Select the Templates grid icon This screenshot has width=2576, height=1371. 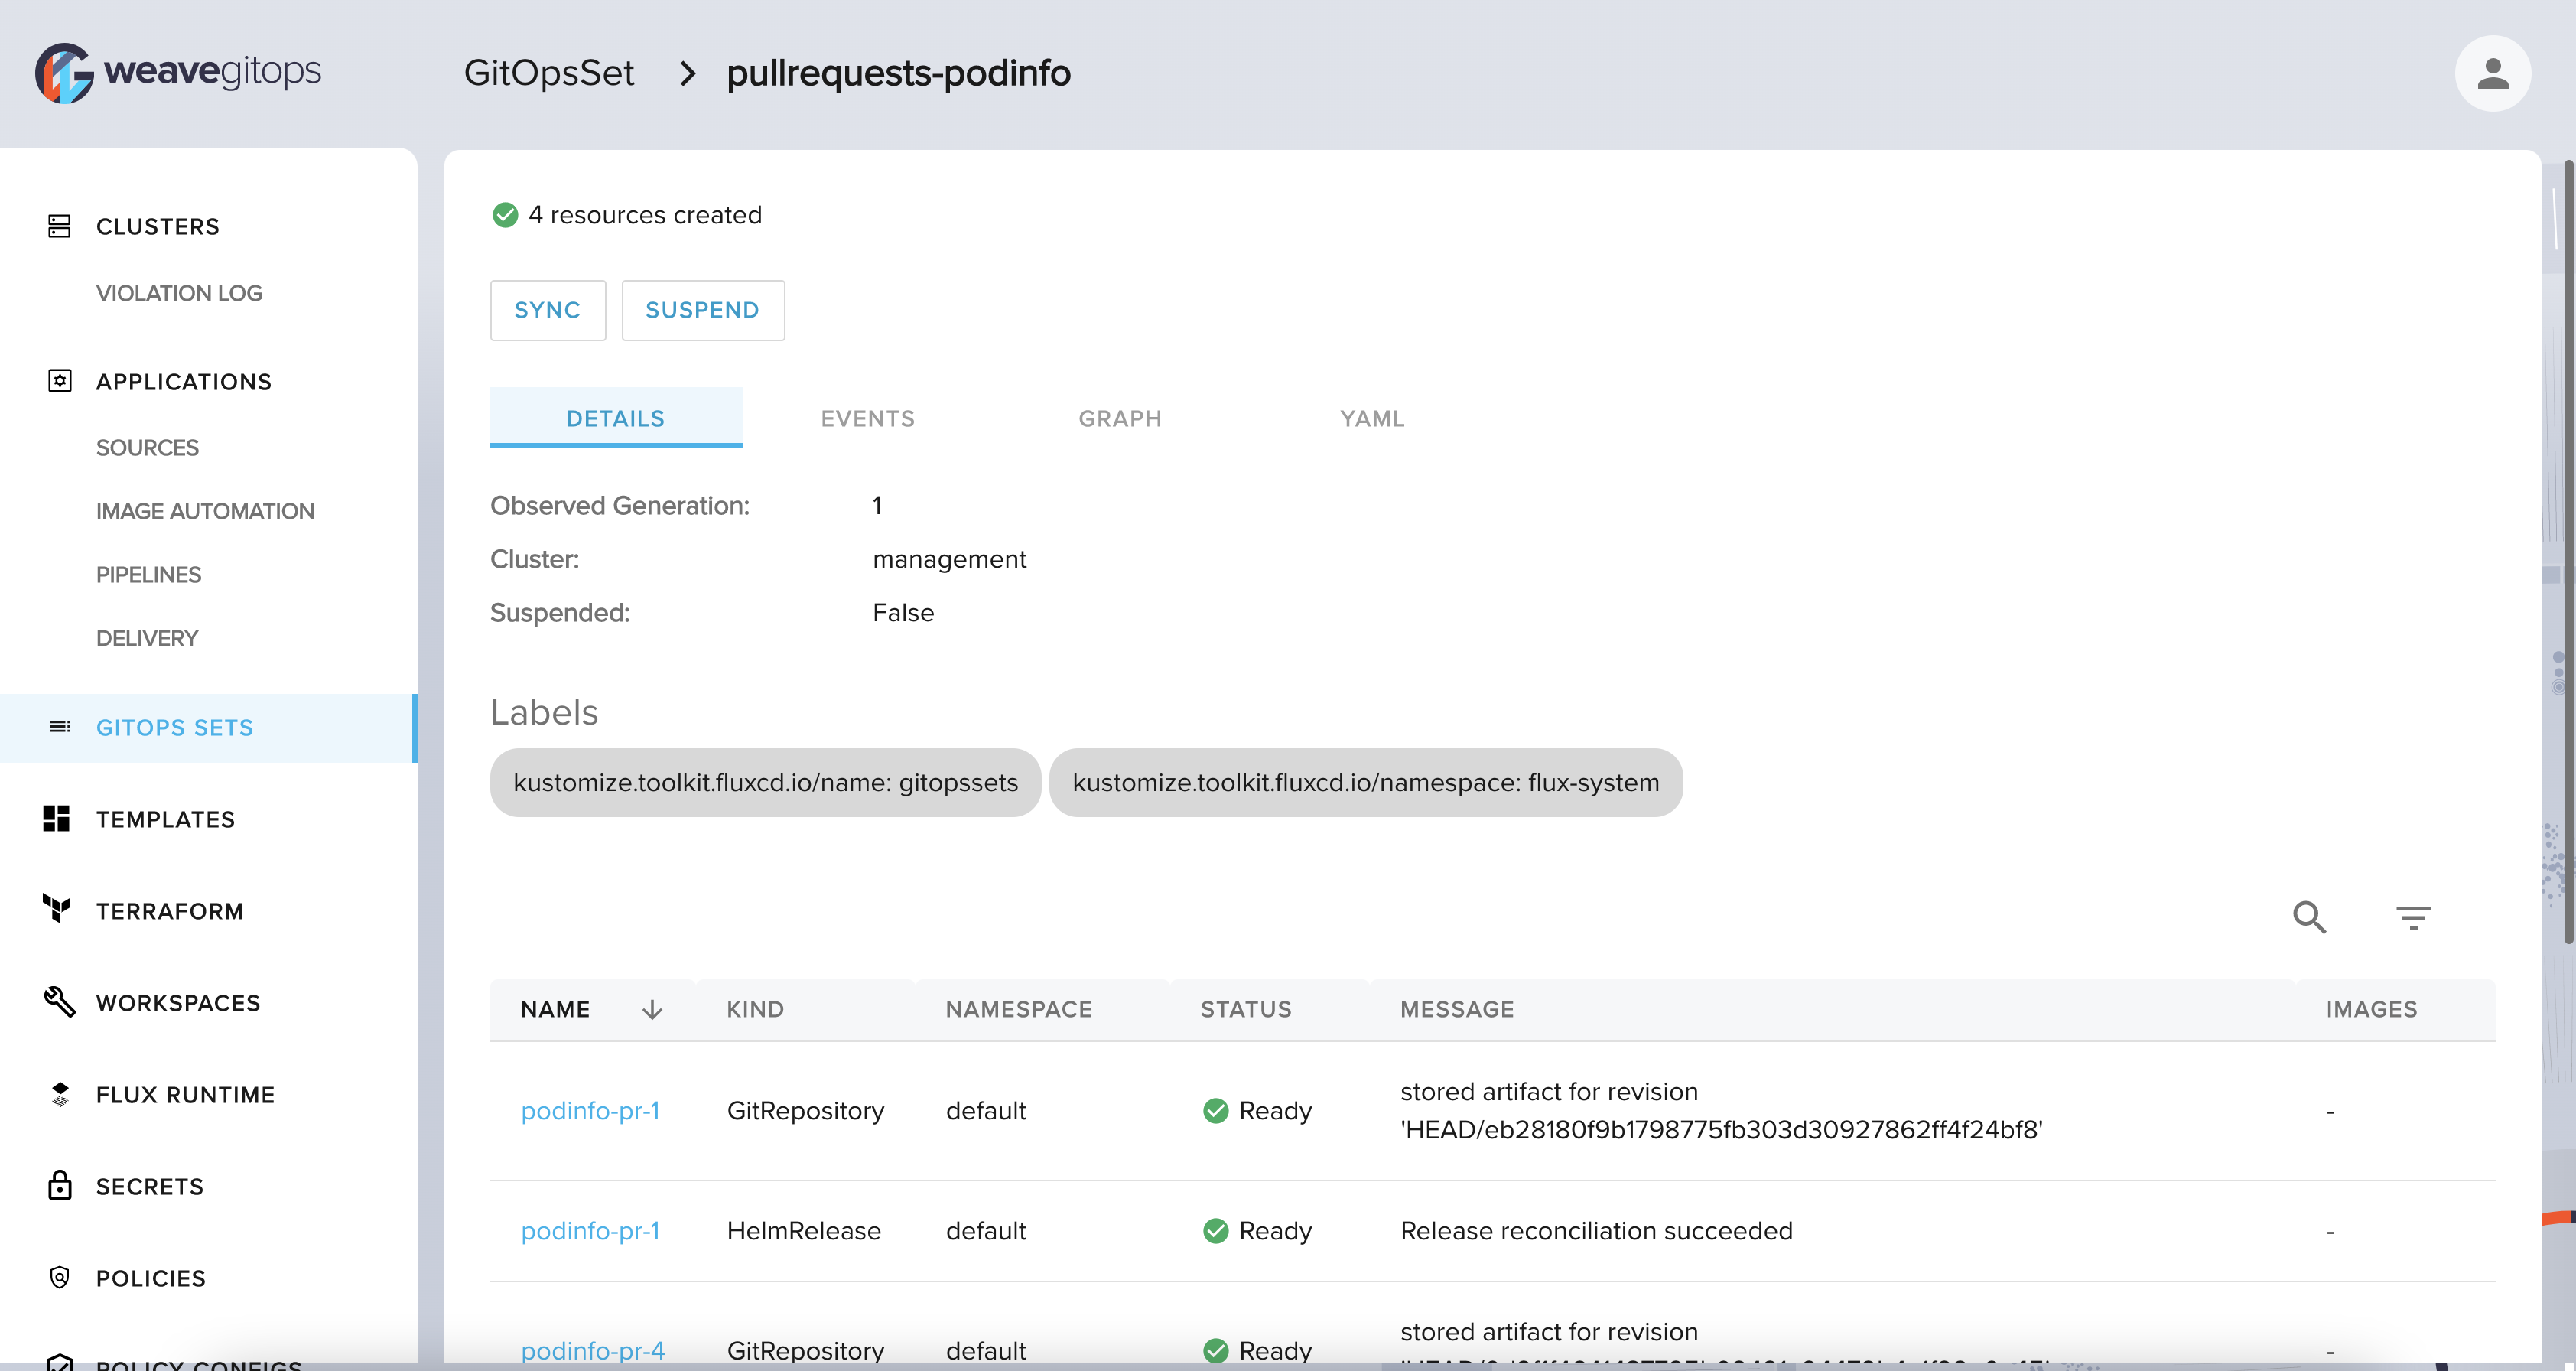tap(57, 818)
